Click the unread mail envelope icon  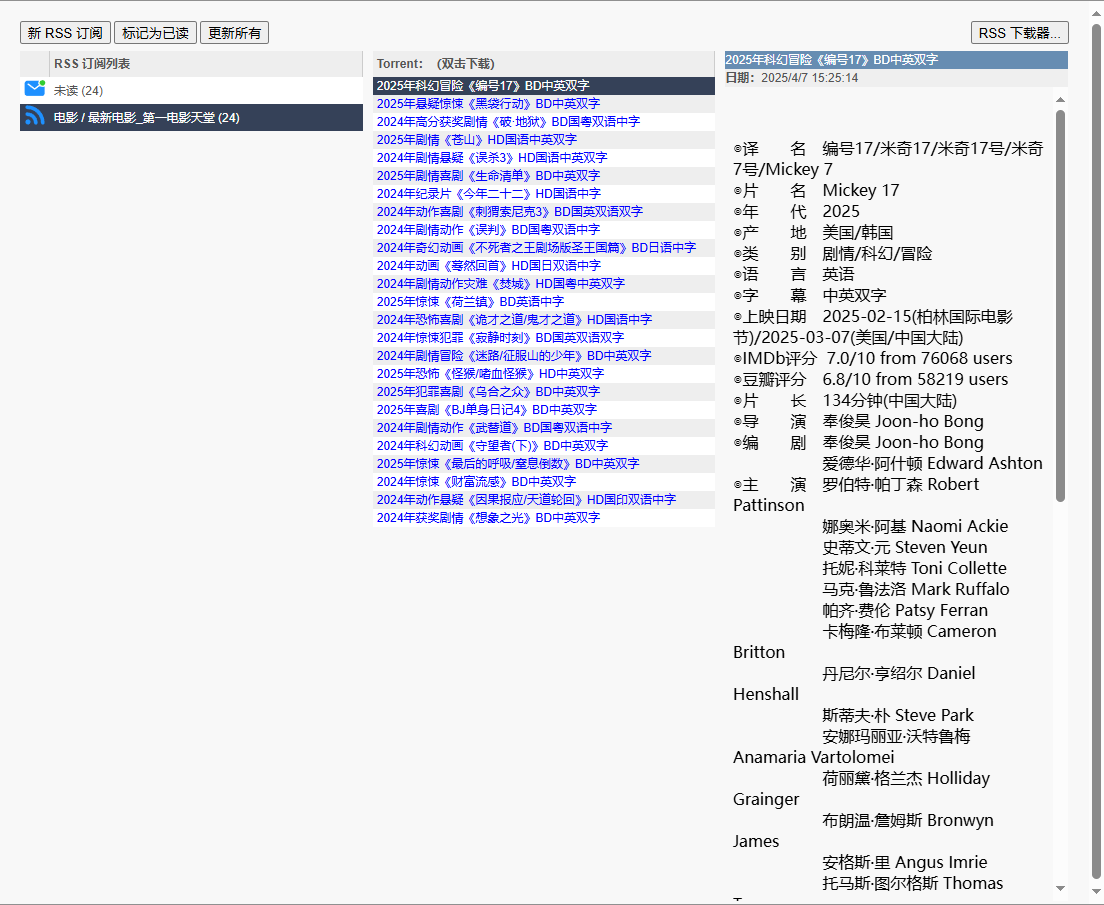tap(35, 89)
